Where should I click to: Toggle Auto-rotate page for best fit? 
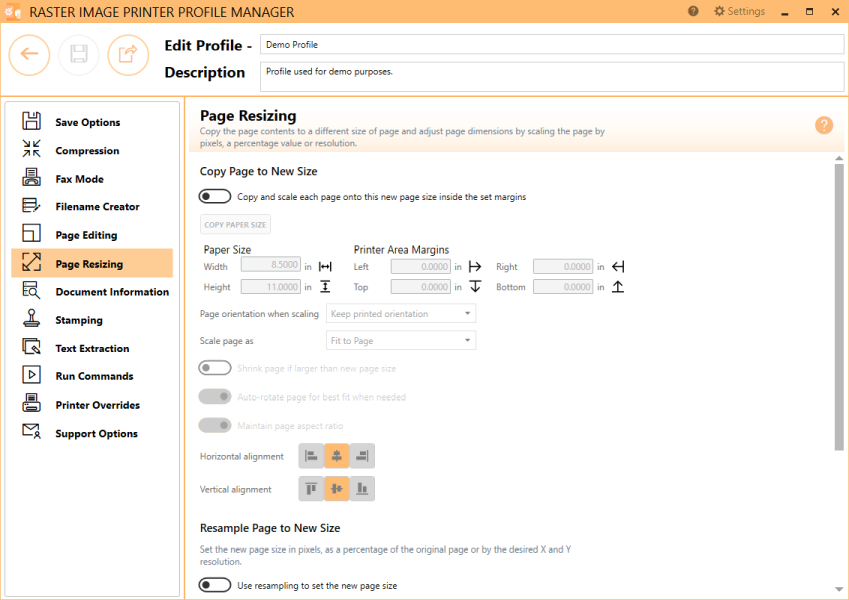click(x=215, y=396)
